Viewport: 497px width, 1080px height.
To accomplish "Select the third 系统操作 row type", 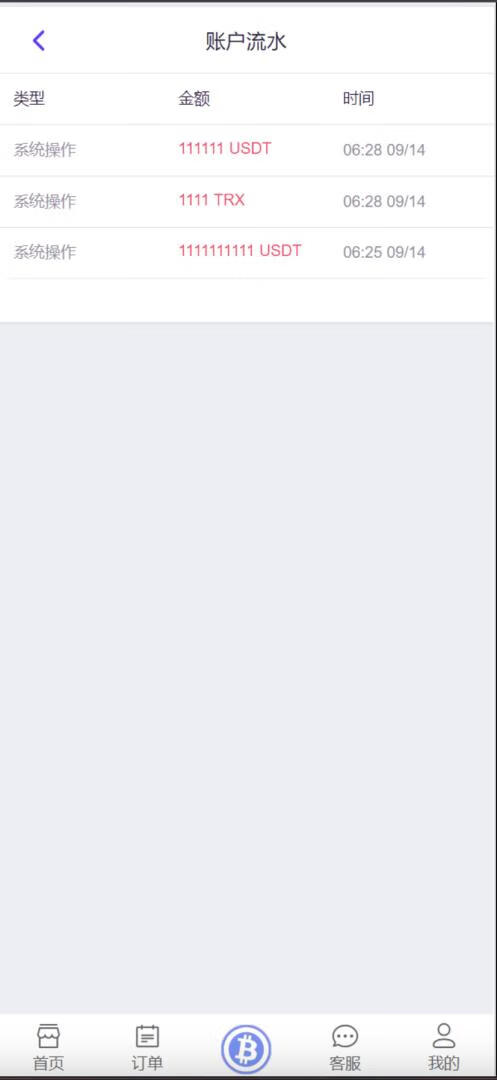I will pos(45,252).
